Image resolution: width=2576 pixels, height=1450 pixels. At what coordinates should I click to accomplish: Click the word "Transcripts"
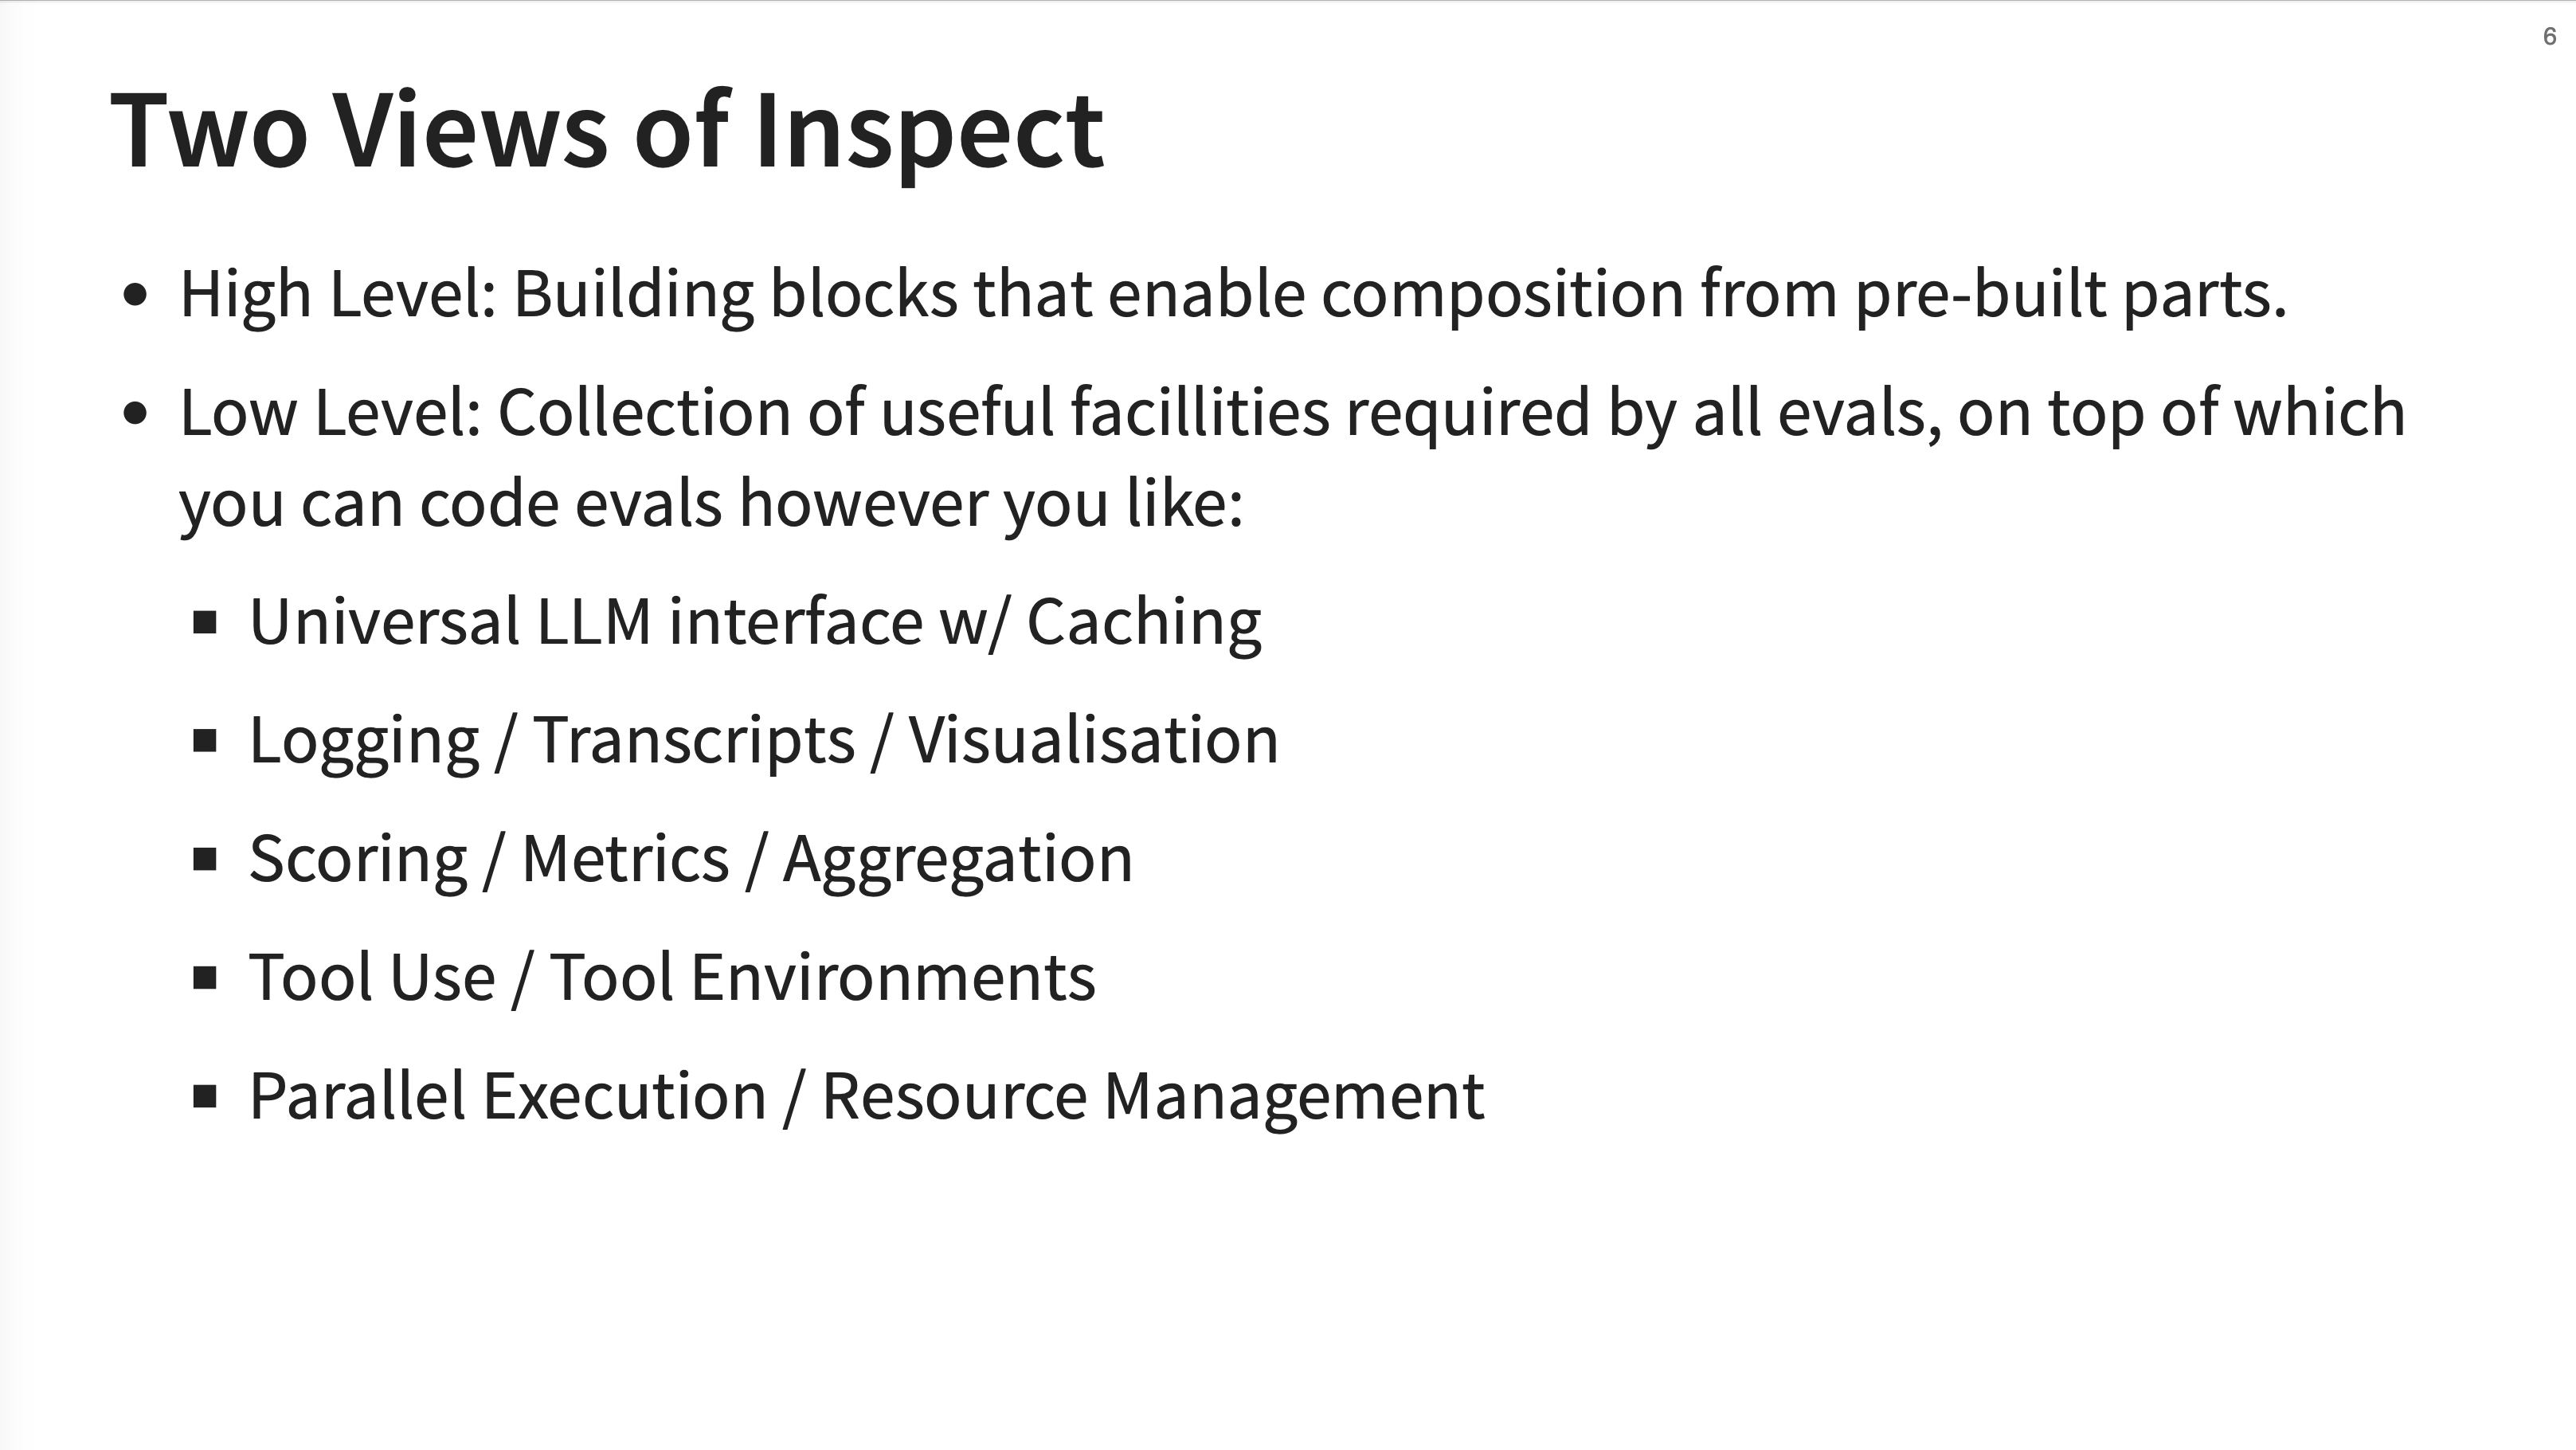pyautogui.click(x=694, y=742)
